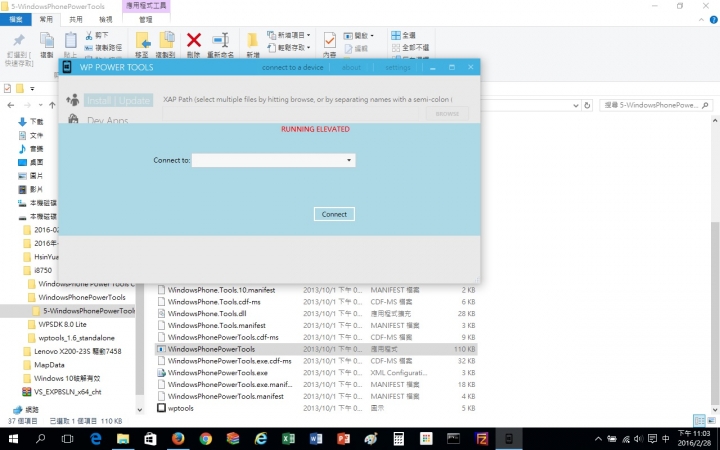This screenshot has width=720, height=450.
Task: Select WindowsPhone.Tools.cdf-ms file
Action: [214, 302]
